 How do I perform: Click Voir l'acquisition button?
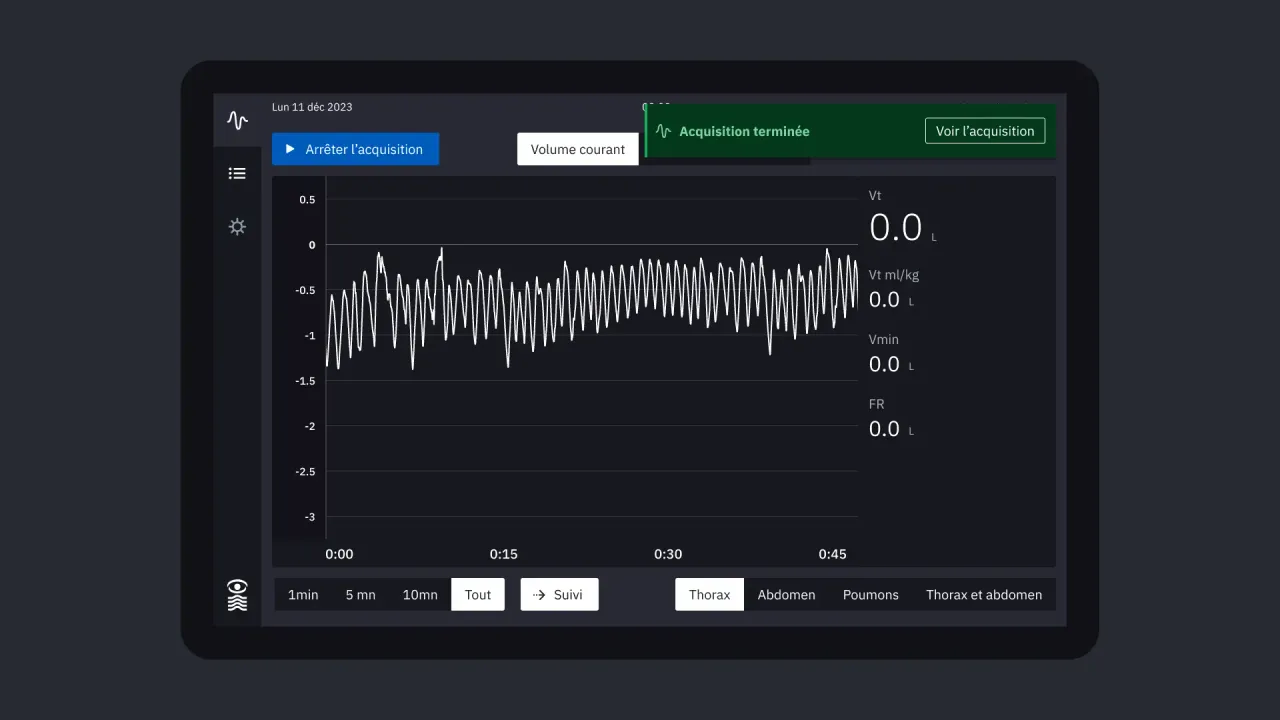point(984,131)
